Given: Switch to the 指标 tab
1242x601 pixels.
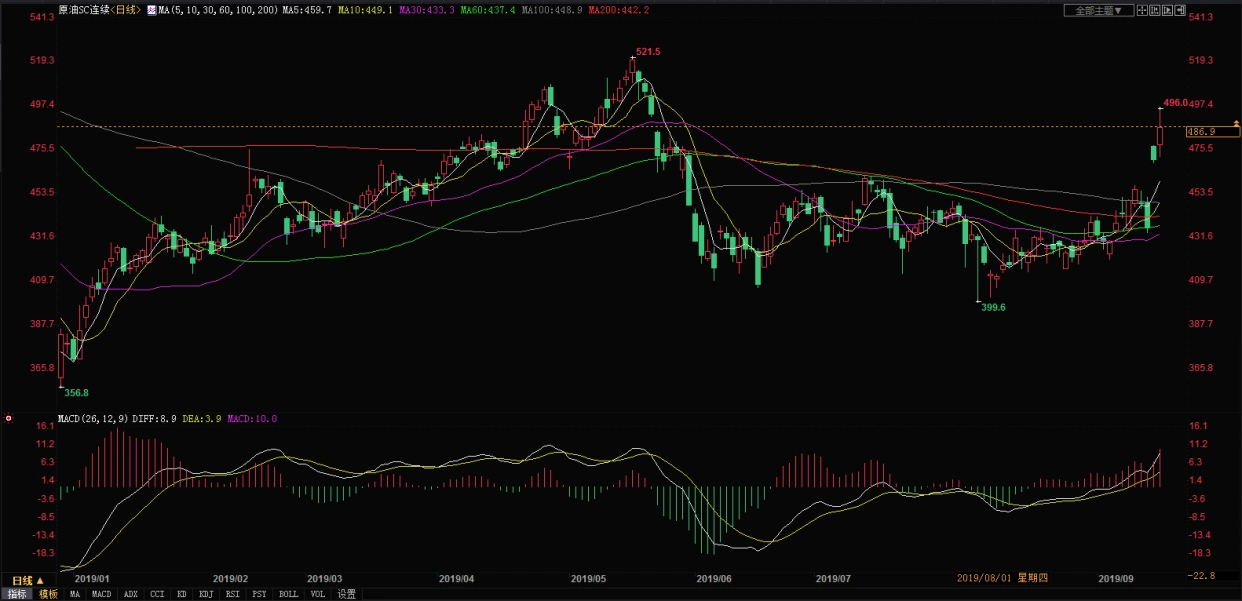Looking at the screenshot, I should 17,594.
